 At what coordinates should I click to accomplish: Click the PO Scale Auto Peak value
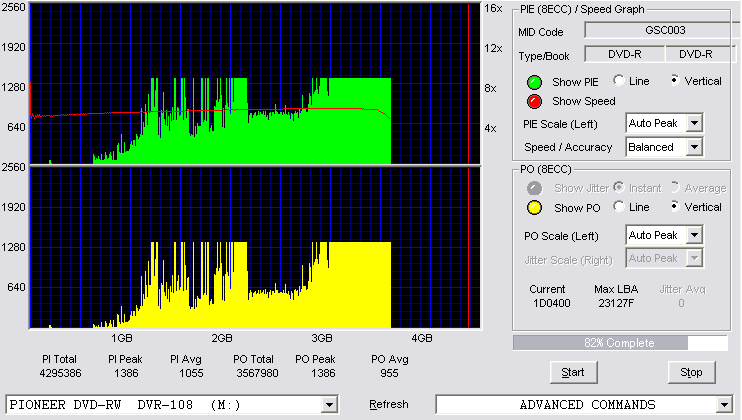point(653,235)
